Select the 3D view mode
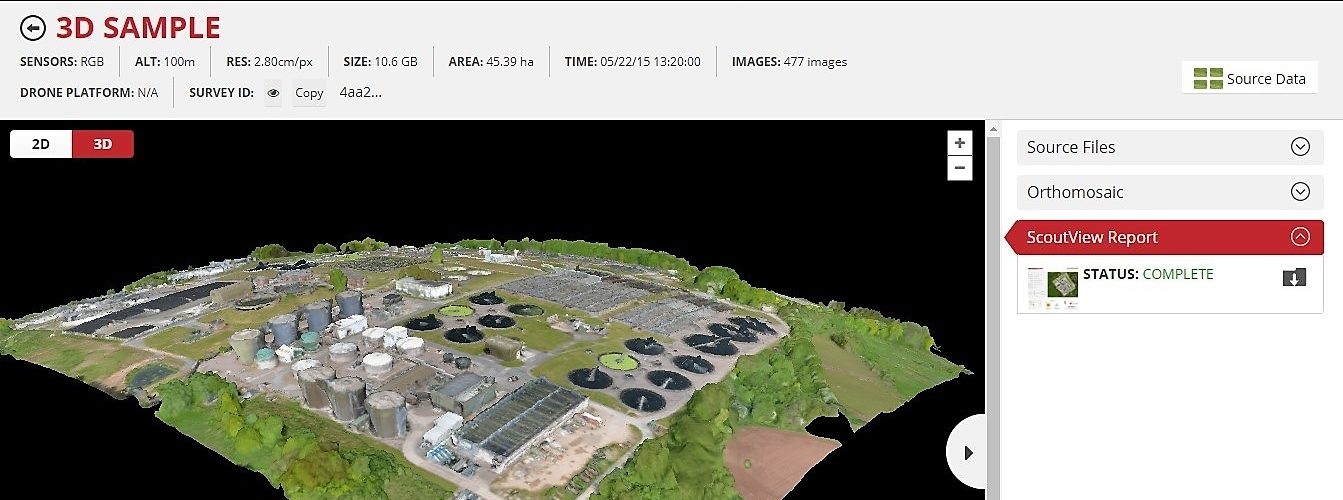Image resolution: width=1343 pixels, height=500 pixels. click(x=102, y=144)
